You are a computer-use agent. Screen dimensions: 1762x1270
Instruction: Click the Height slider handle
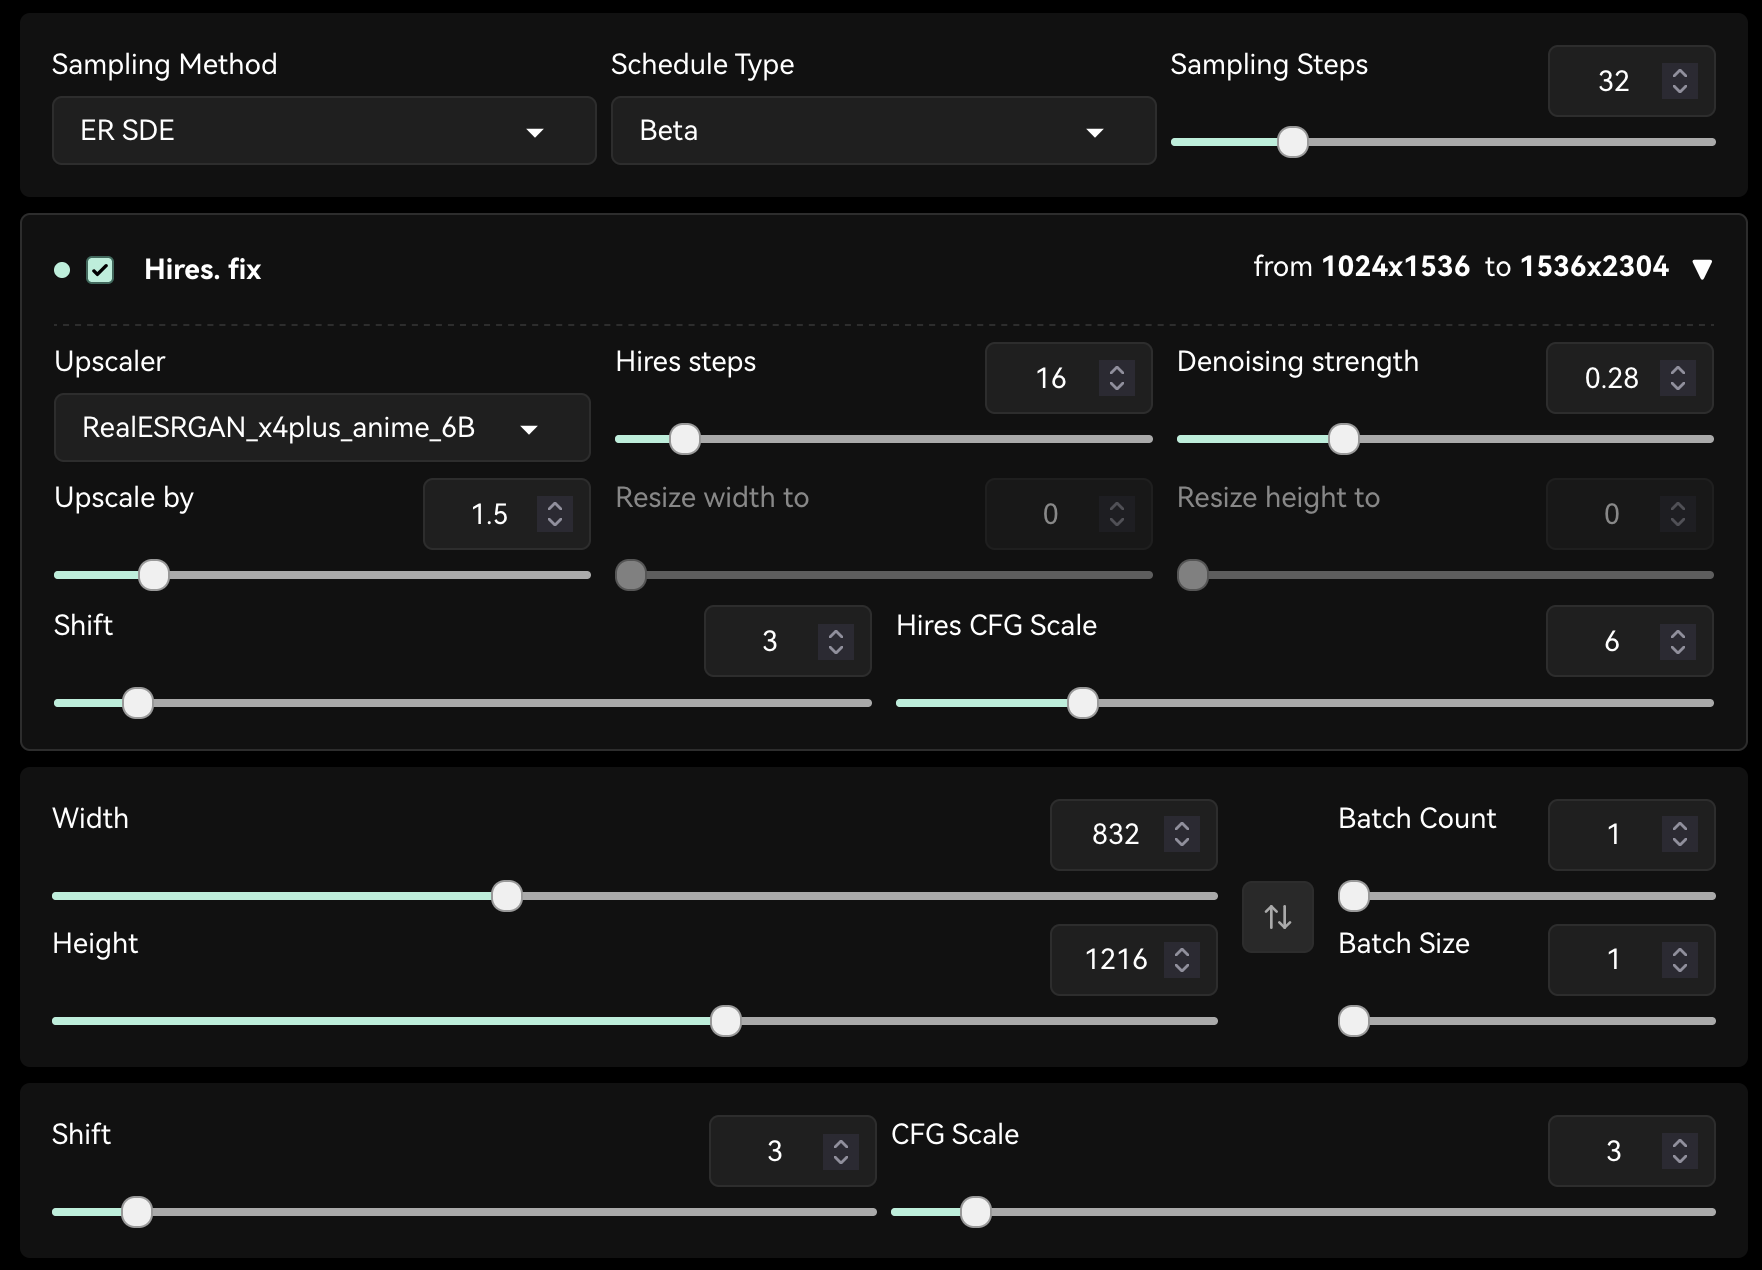726,1021
